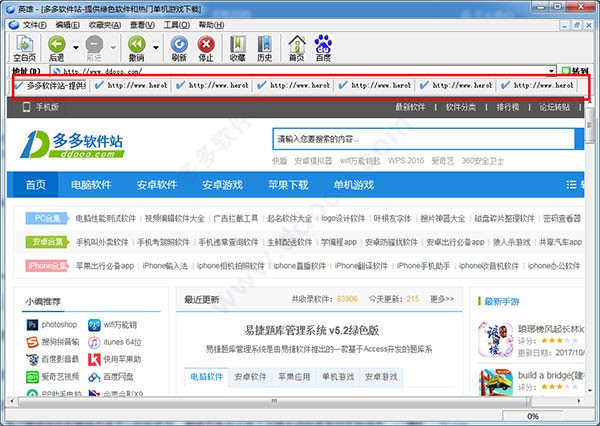The height and width of the screenshot is (426, 600).
Task: Select 苹果下载 in navigation bar
Action: [x=288, y=185]
